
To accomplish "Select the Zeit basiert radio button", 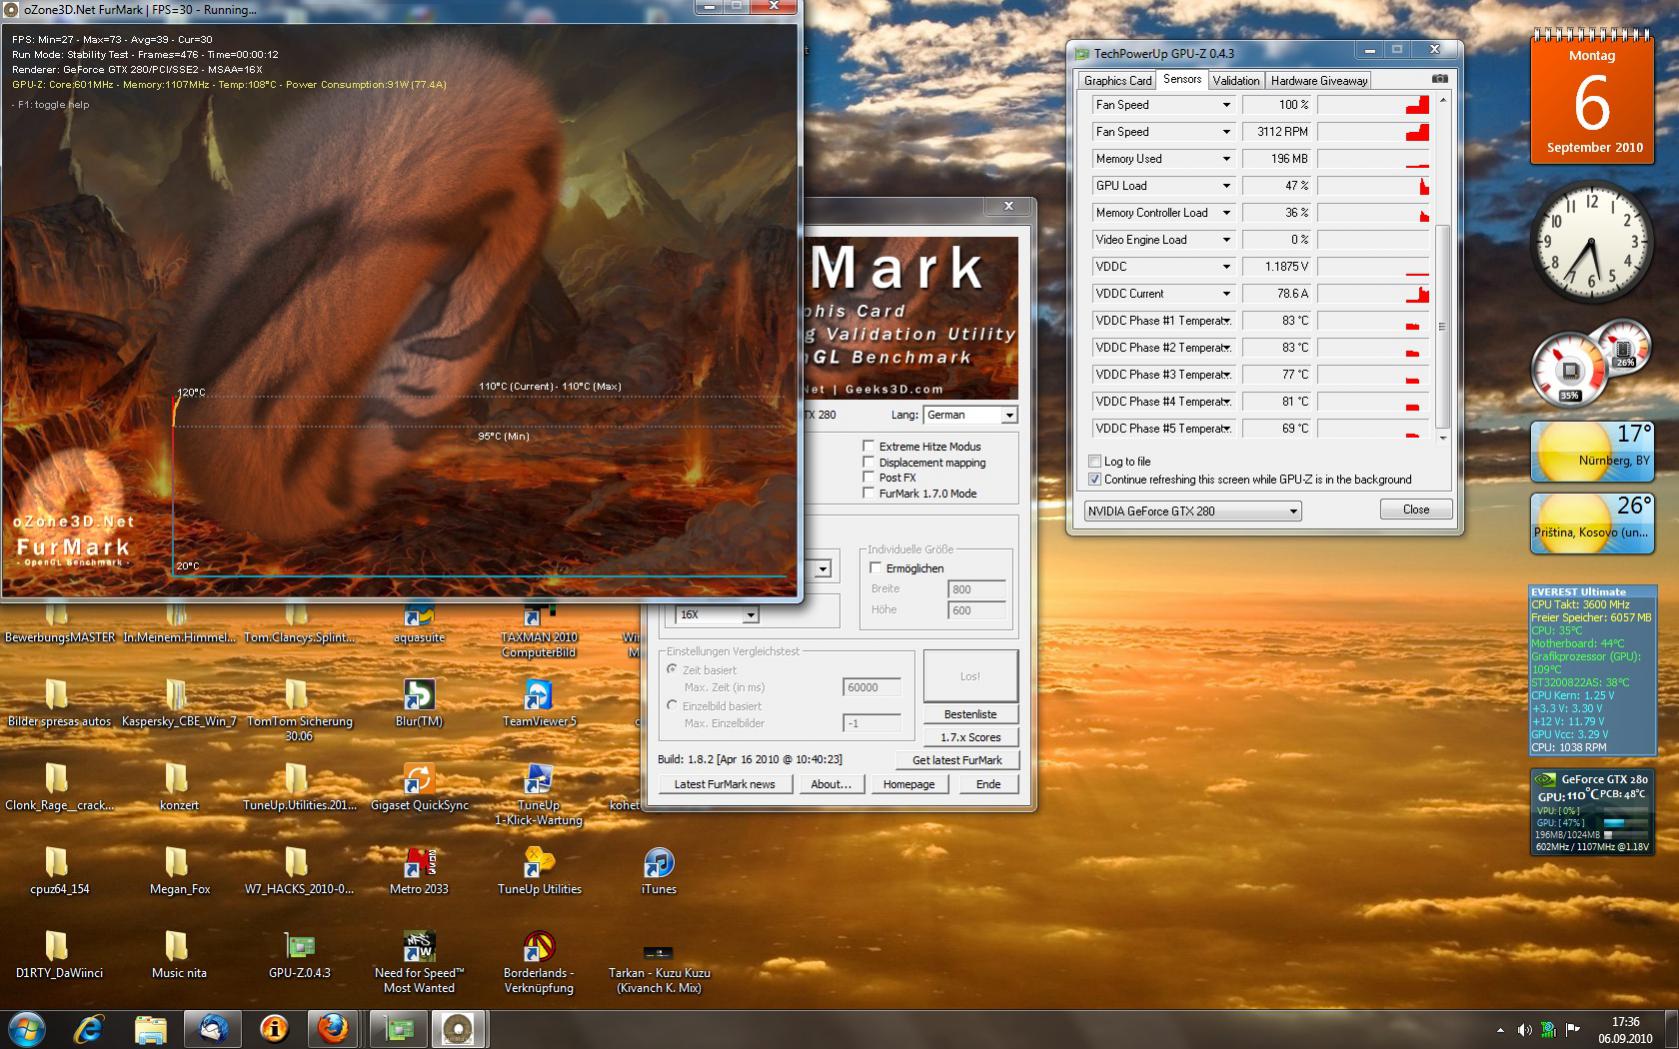I will 672,669.
